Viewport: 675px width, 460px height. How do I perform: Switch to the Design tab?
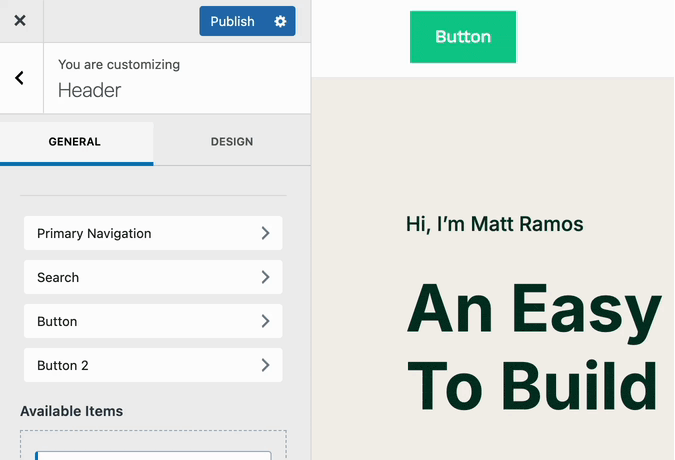pos(231,142)
